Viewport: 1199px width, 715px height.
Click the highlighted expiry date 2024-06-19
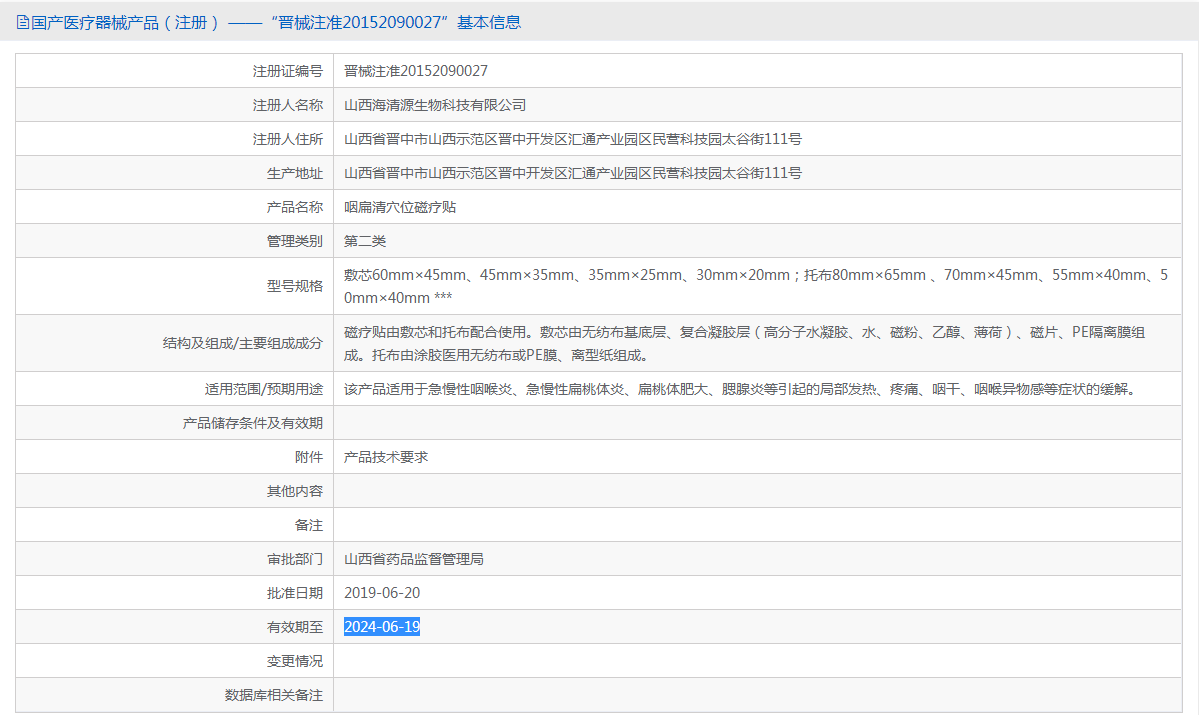click(x=382, y=627)
